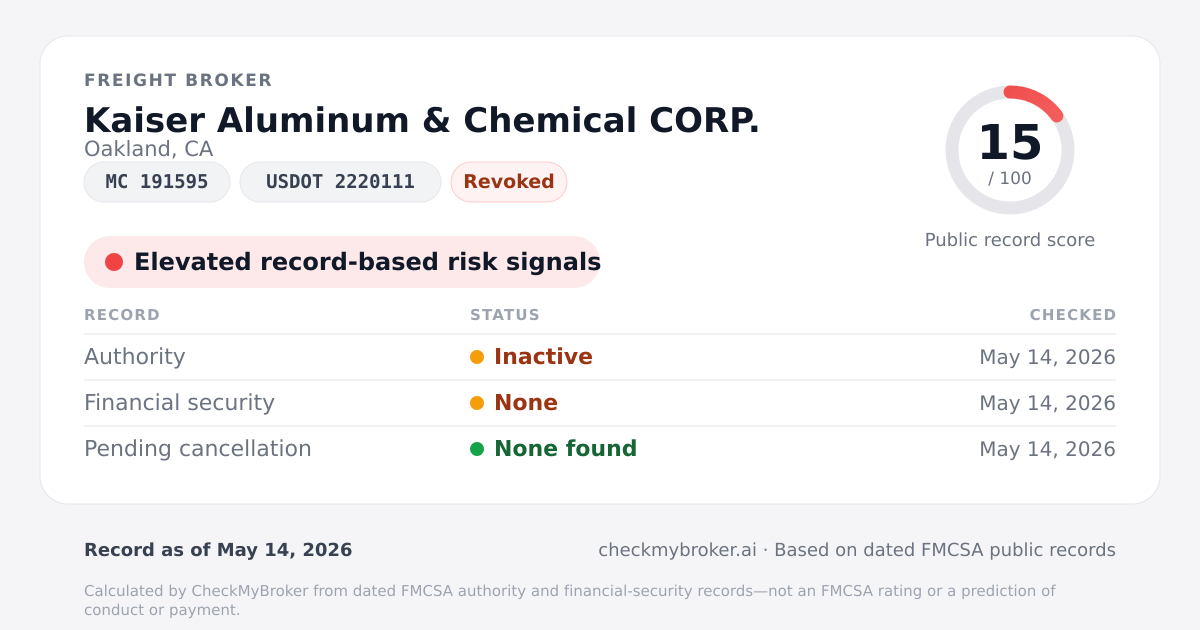Open the checkmybroker.ai link

point(677,550)
